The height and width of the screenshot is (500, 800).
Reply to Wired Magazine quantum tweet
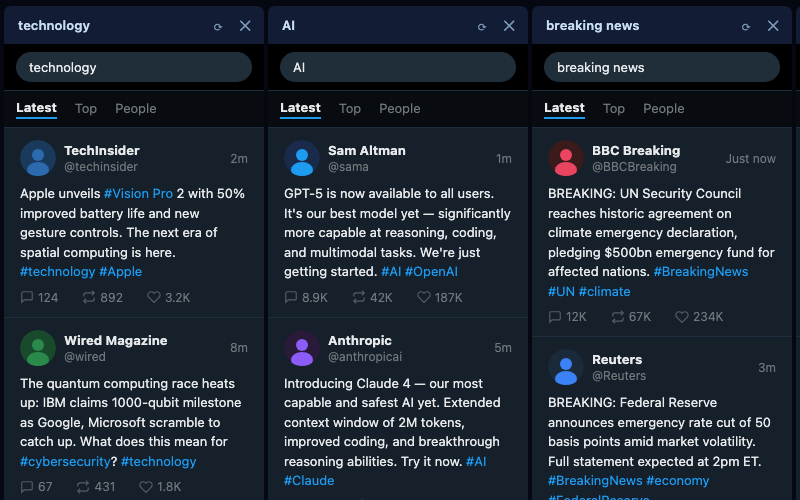point(36,487)
